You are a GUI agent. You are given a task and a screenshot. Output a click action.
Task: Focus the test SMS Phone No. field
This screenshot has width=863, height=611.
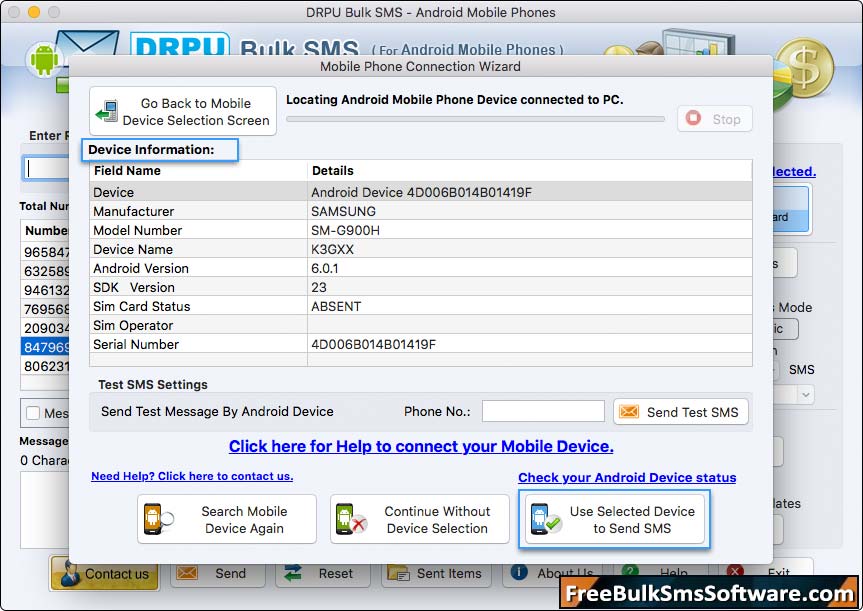[543, 411]
